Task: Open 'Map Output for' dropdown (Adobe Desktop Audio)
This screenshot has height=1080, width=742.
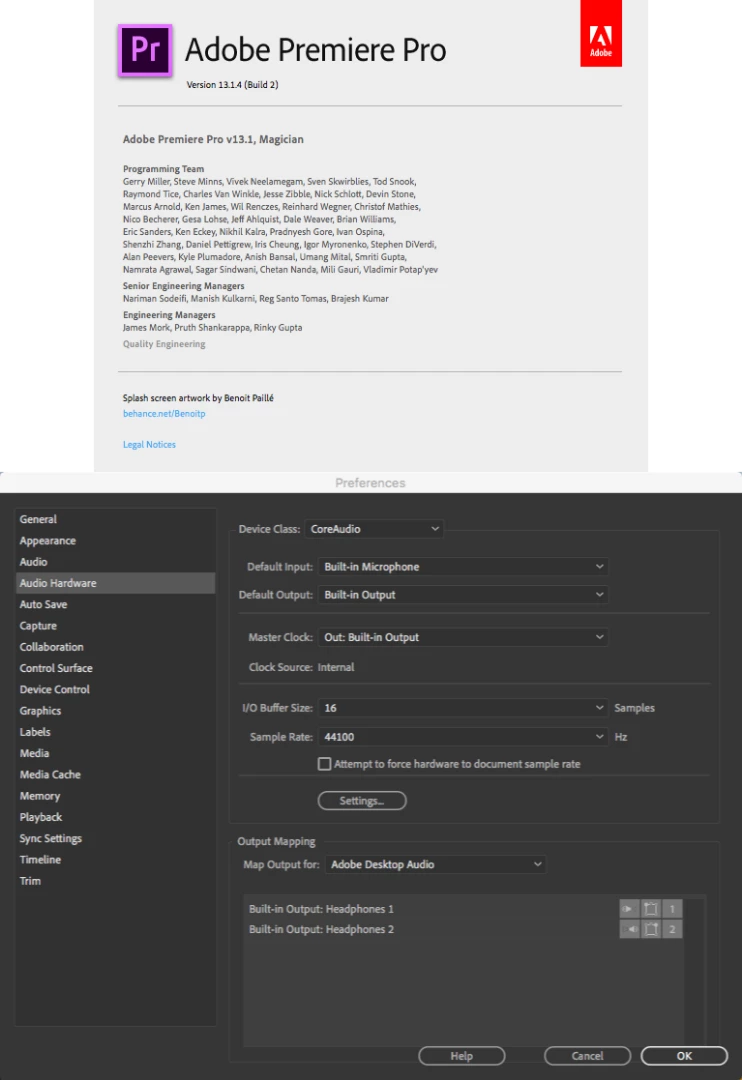Action: [435, 864]
